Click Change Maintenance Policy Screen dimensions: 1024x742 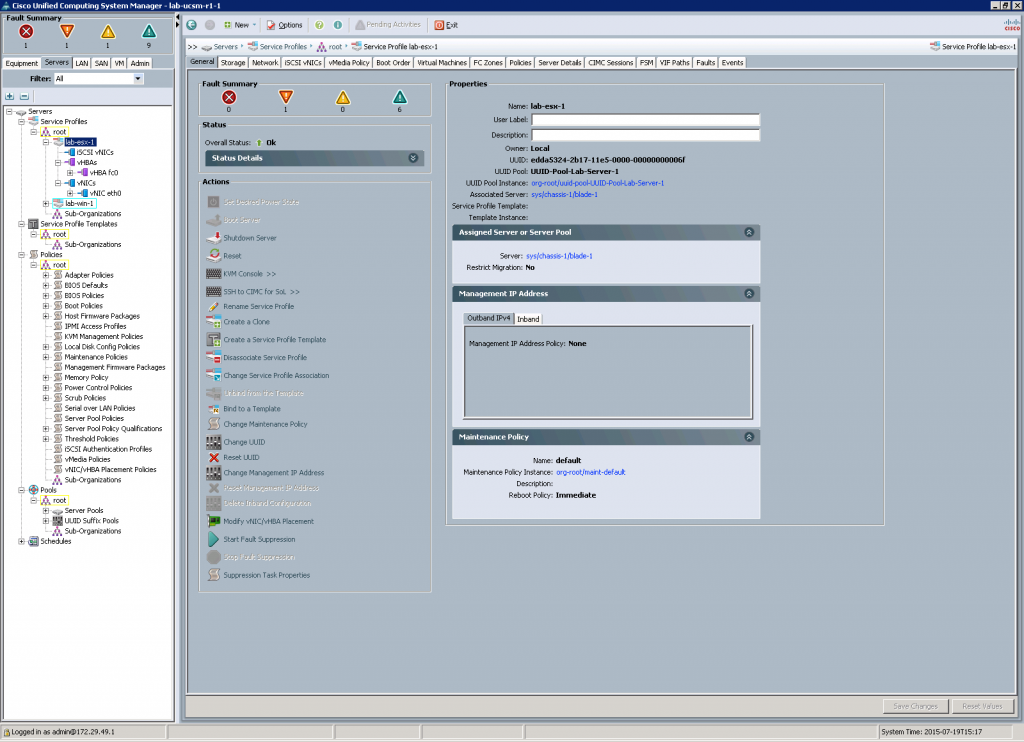pos(265,425)
